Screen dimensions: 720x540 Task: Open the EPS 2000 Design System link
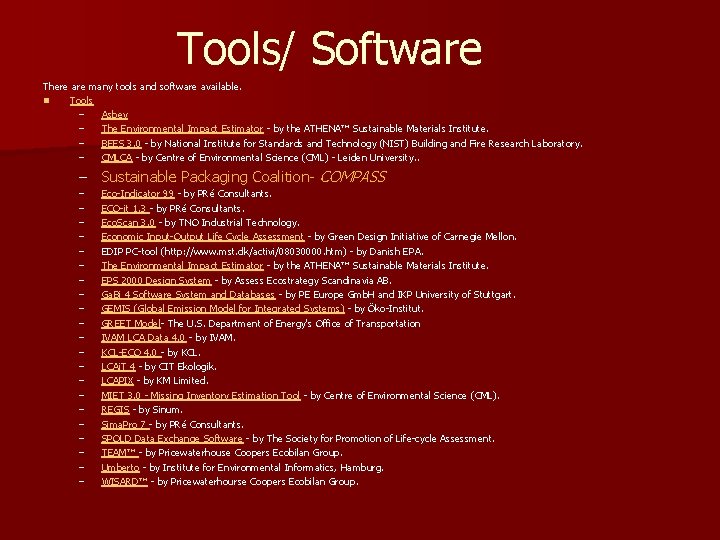(156, 280)
